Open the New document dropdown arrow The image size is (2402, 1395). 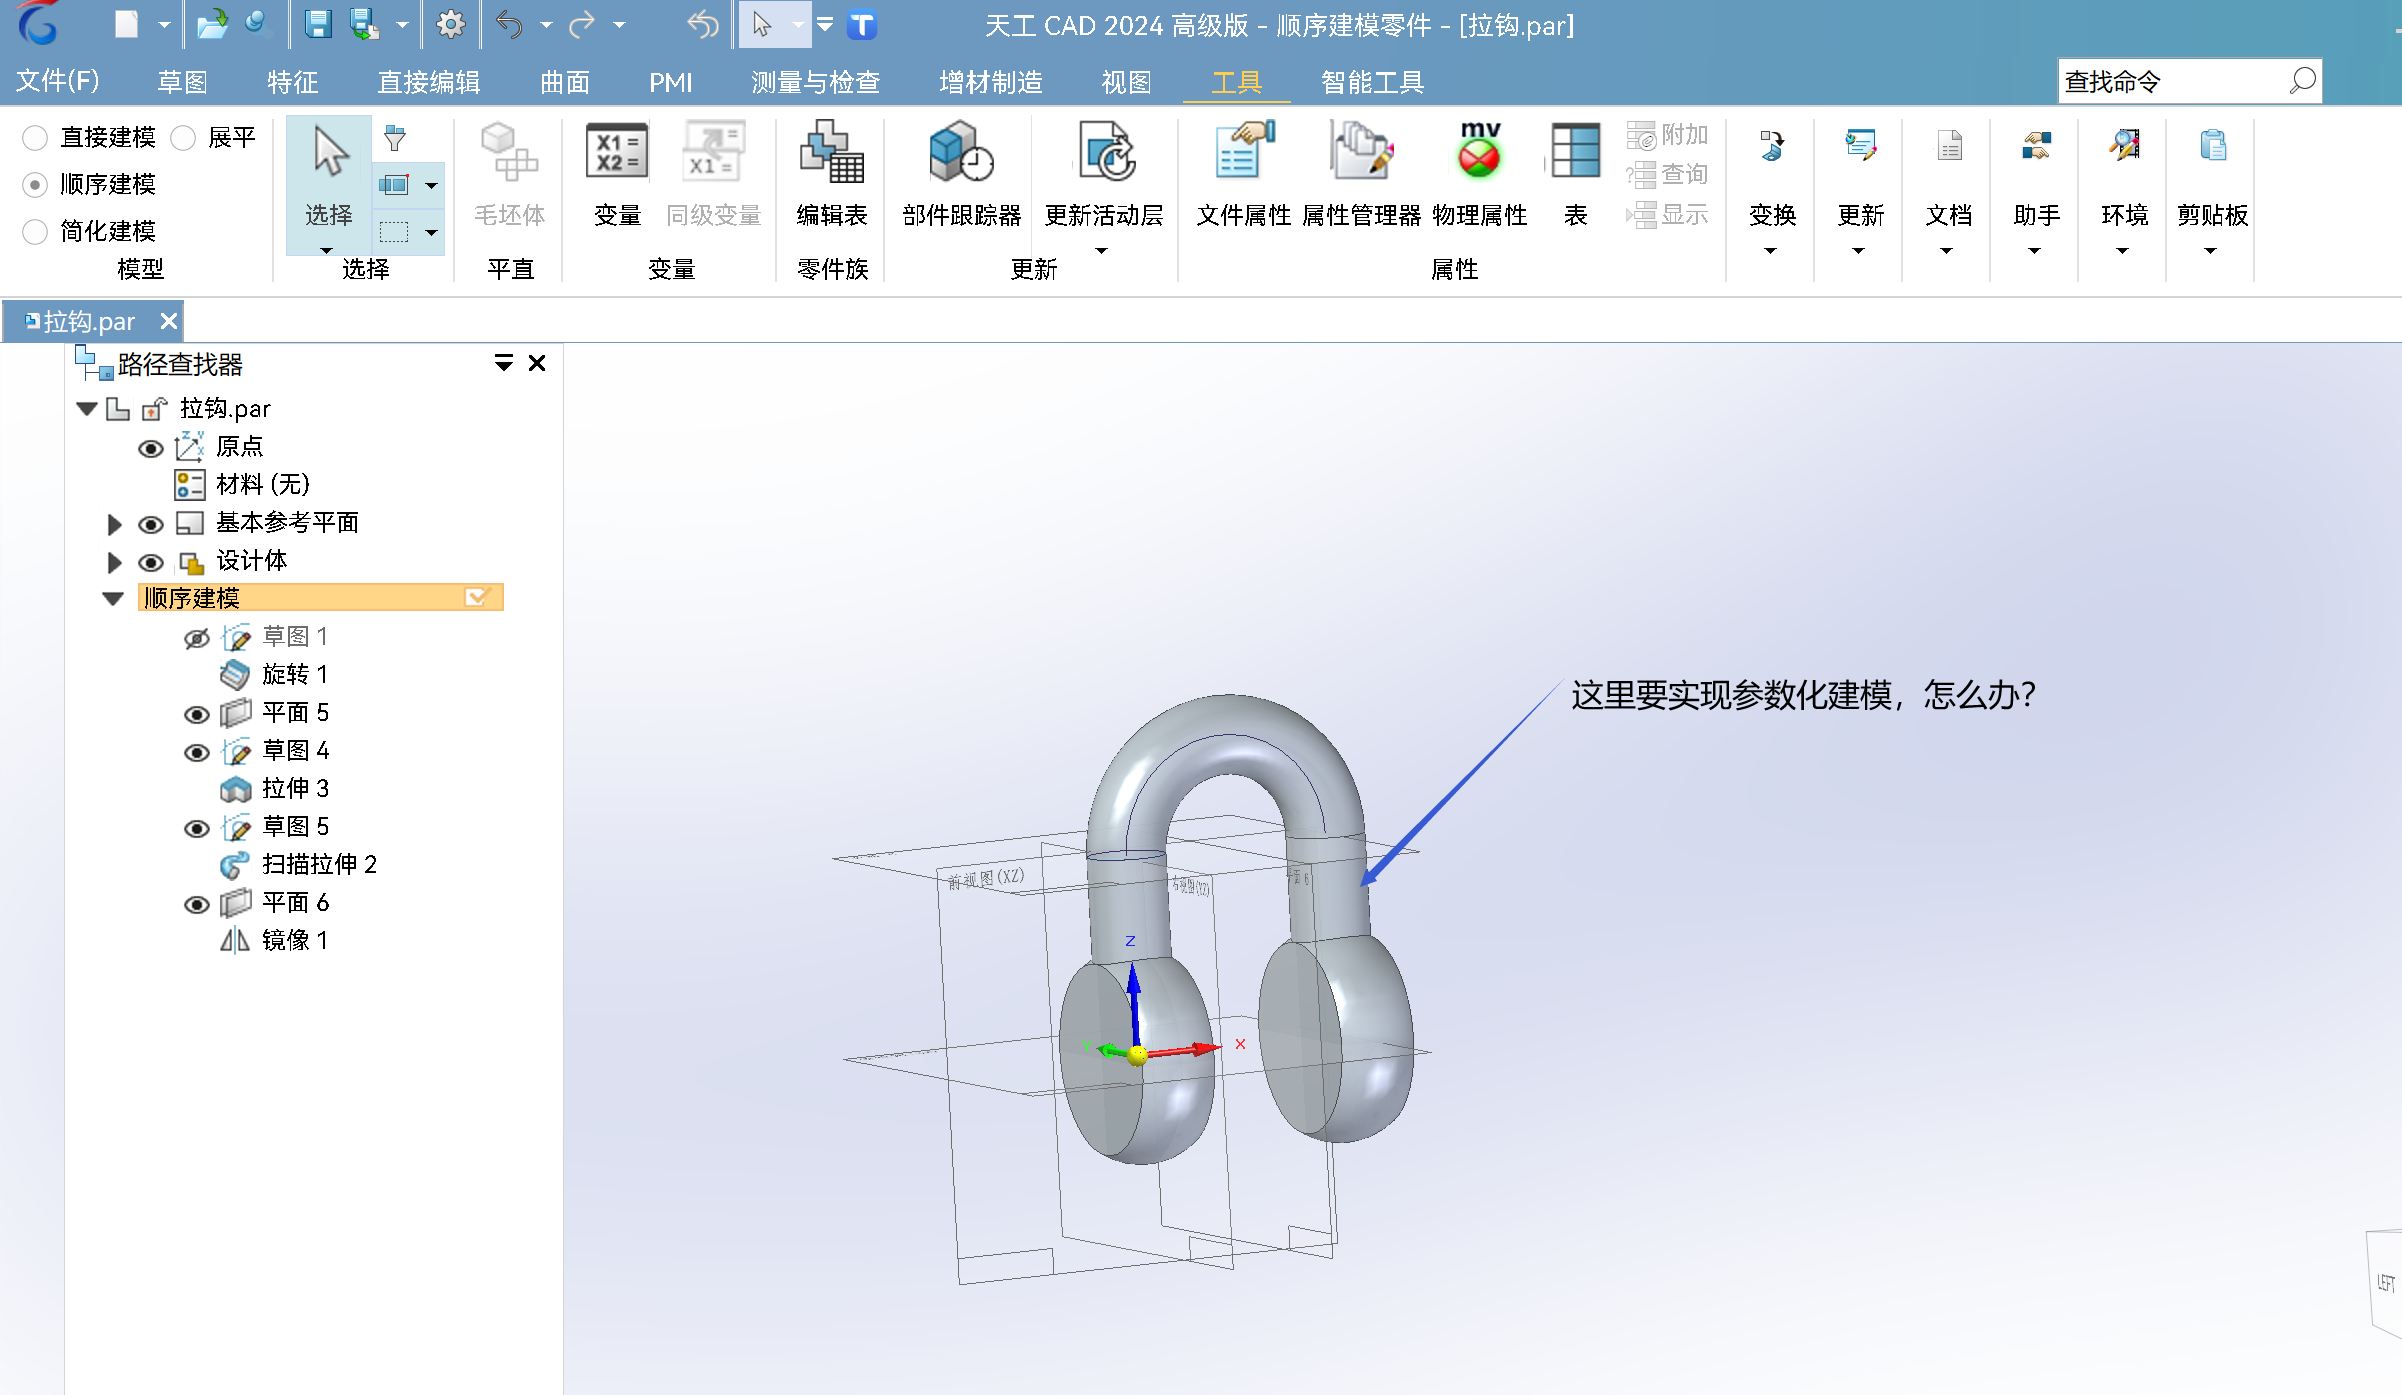tap(164, 25)
